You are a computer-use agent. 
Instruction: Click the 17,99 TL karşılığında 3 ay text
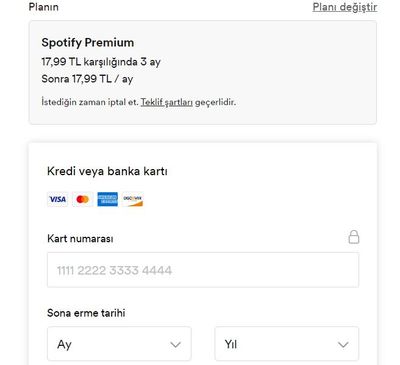coord(101,62)
